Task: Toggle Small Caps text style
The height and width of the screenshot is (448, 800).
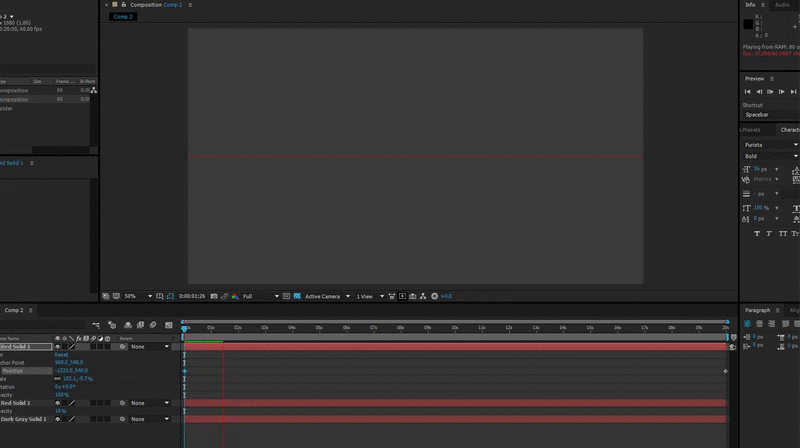Action: coord(795,234)
